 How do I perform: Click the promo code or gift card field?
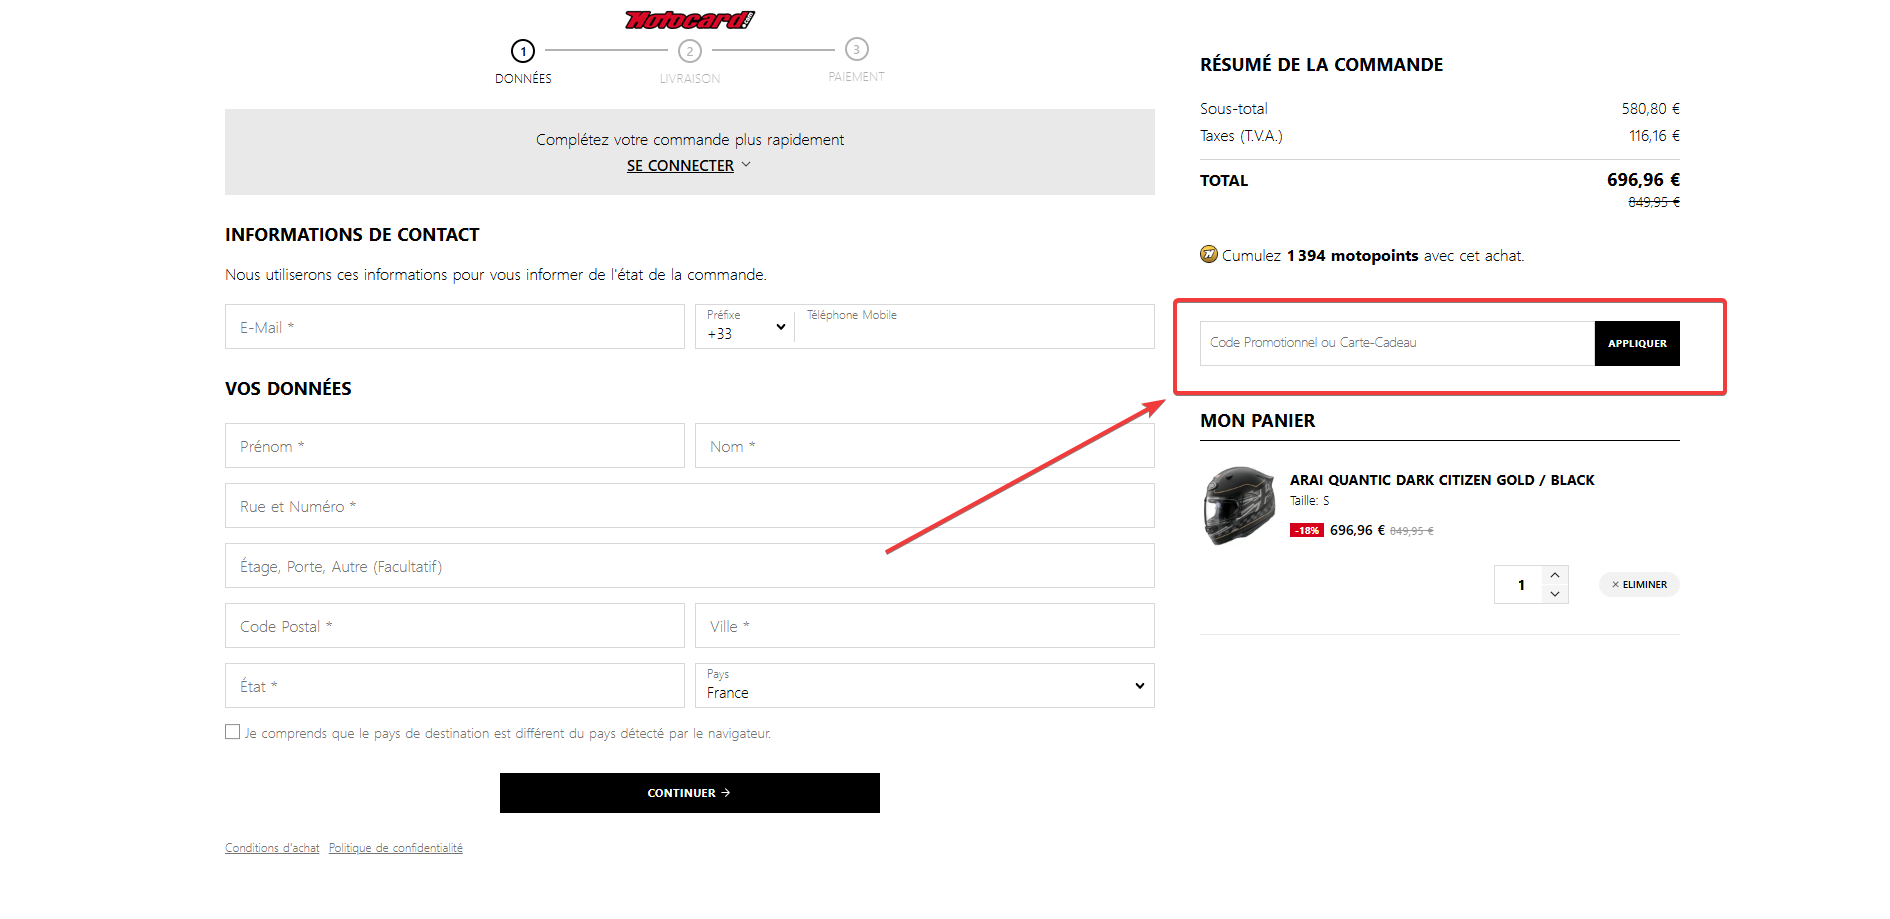tap(1397, 343)
